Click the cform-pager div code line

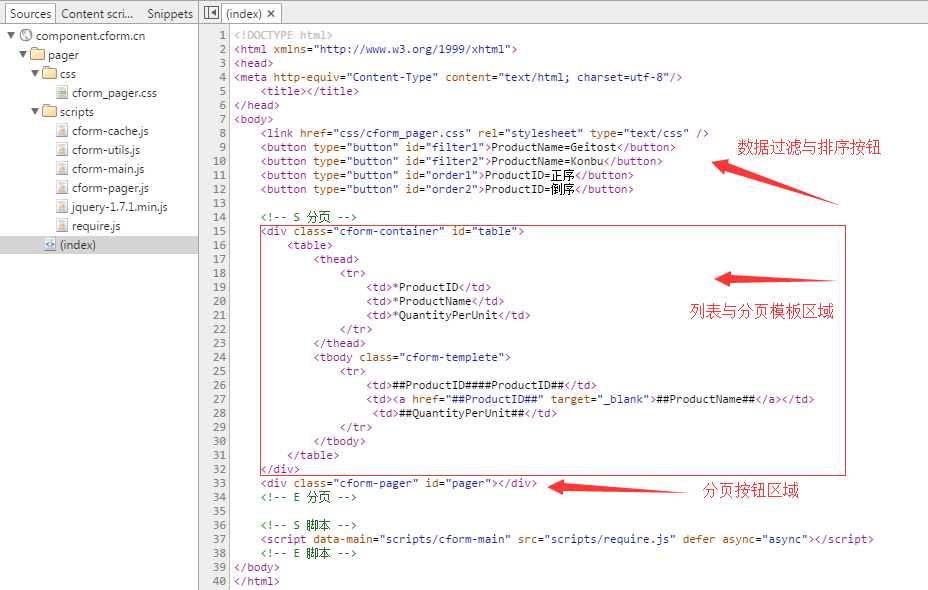coord(398,483)
